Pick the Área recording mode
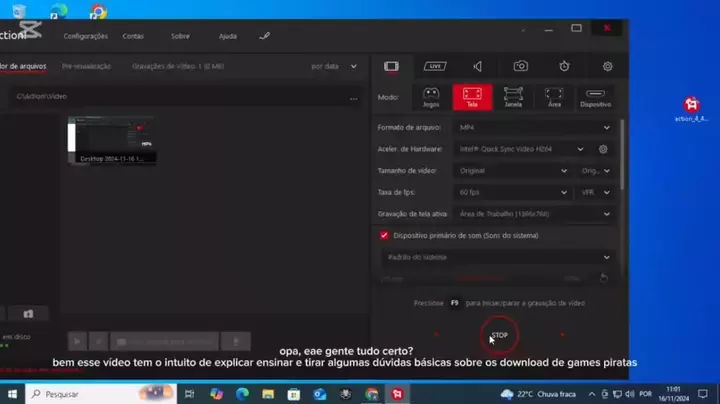 [554, 97]
